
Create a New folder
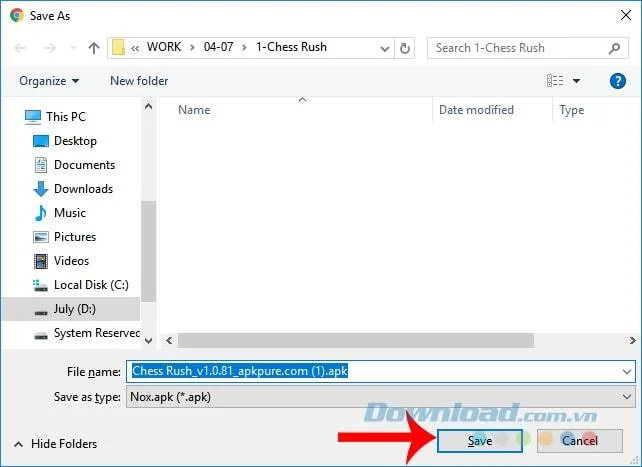(139, 81)
